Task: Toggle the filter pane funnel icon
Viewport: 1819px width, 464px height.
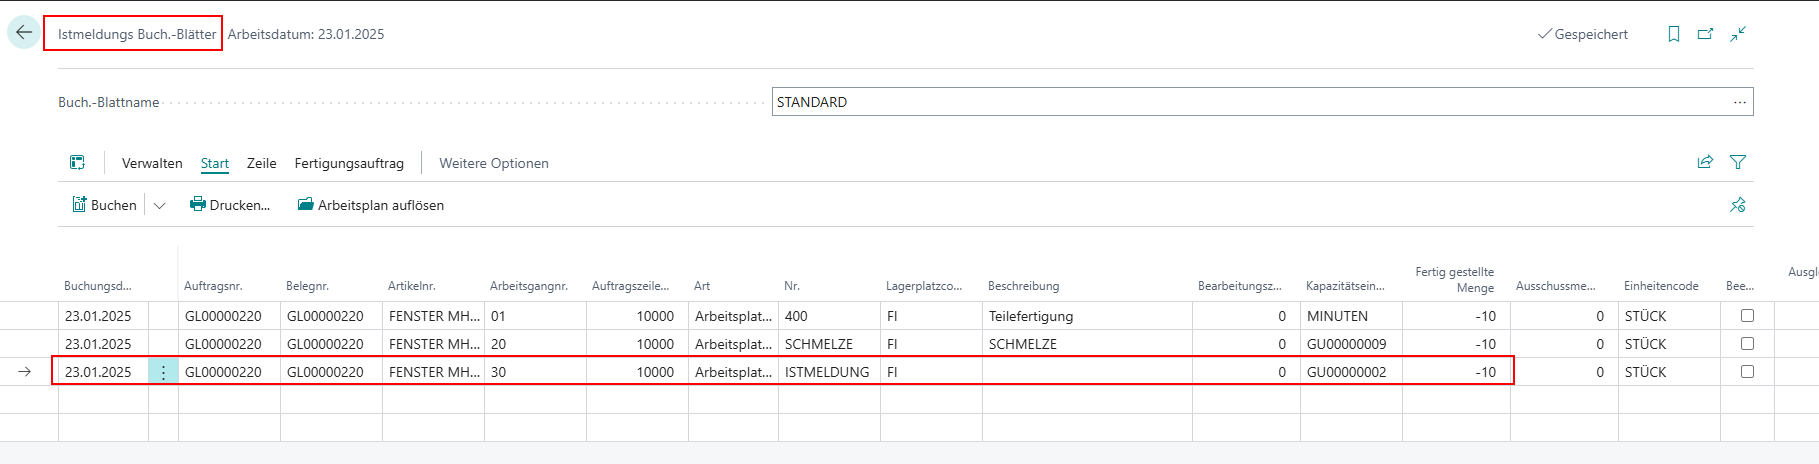Action: click(1738, 162)
